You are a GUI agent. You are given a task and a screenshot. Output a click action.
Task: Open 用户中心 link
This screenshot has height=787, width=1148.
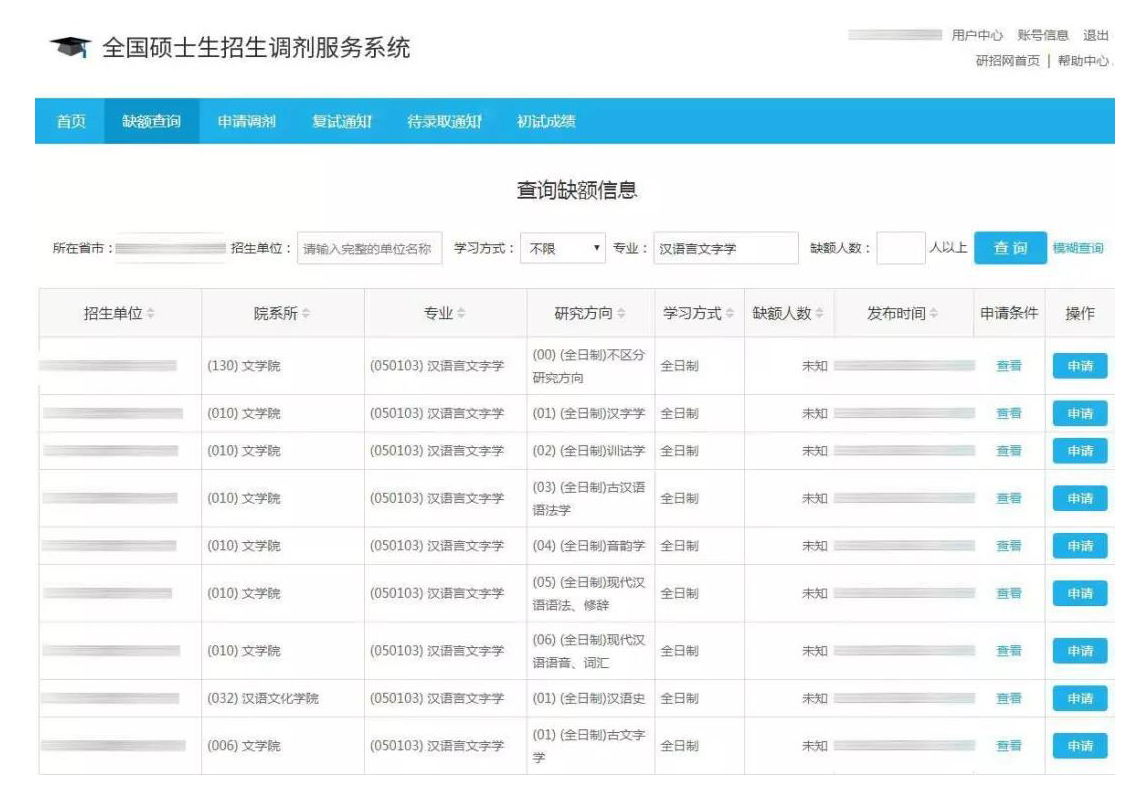(x=977, y=35)
